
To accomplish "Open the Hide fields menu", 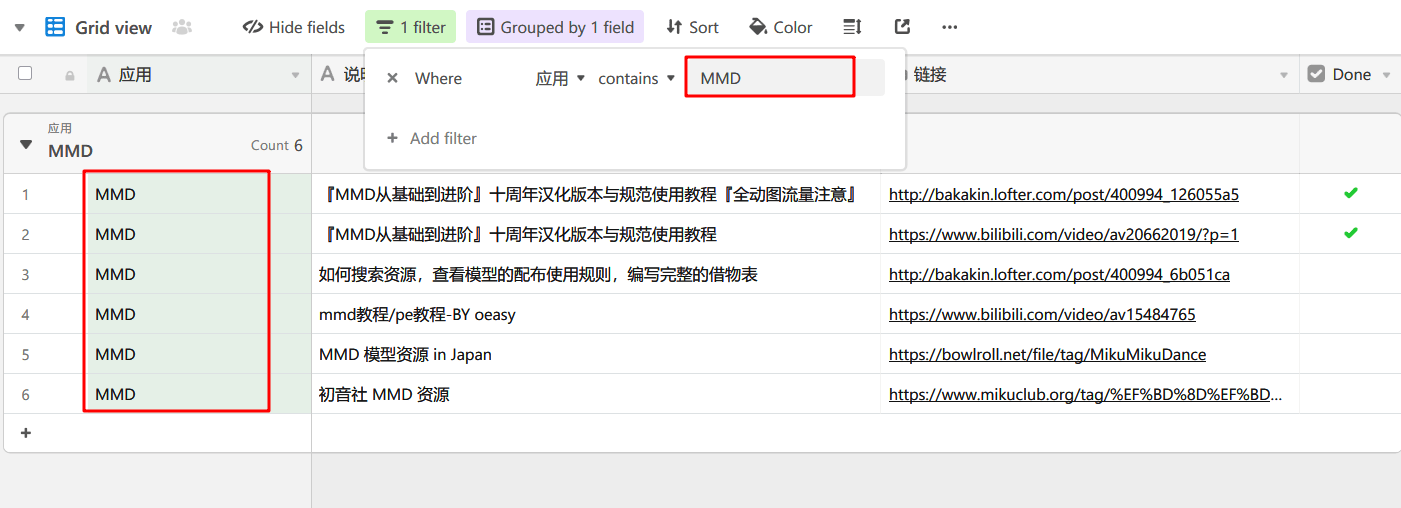I will pos(294,27).
